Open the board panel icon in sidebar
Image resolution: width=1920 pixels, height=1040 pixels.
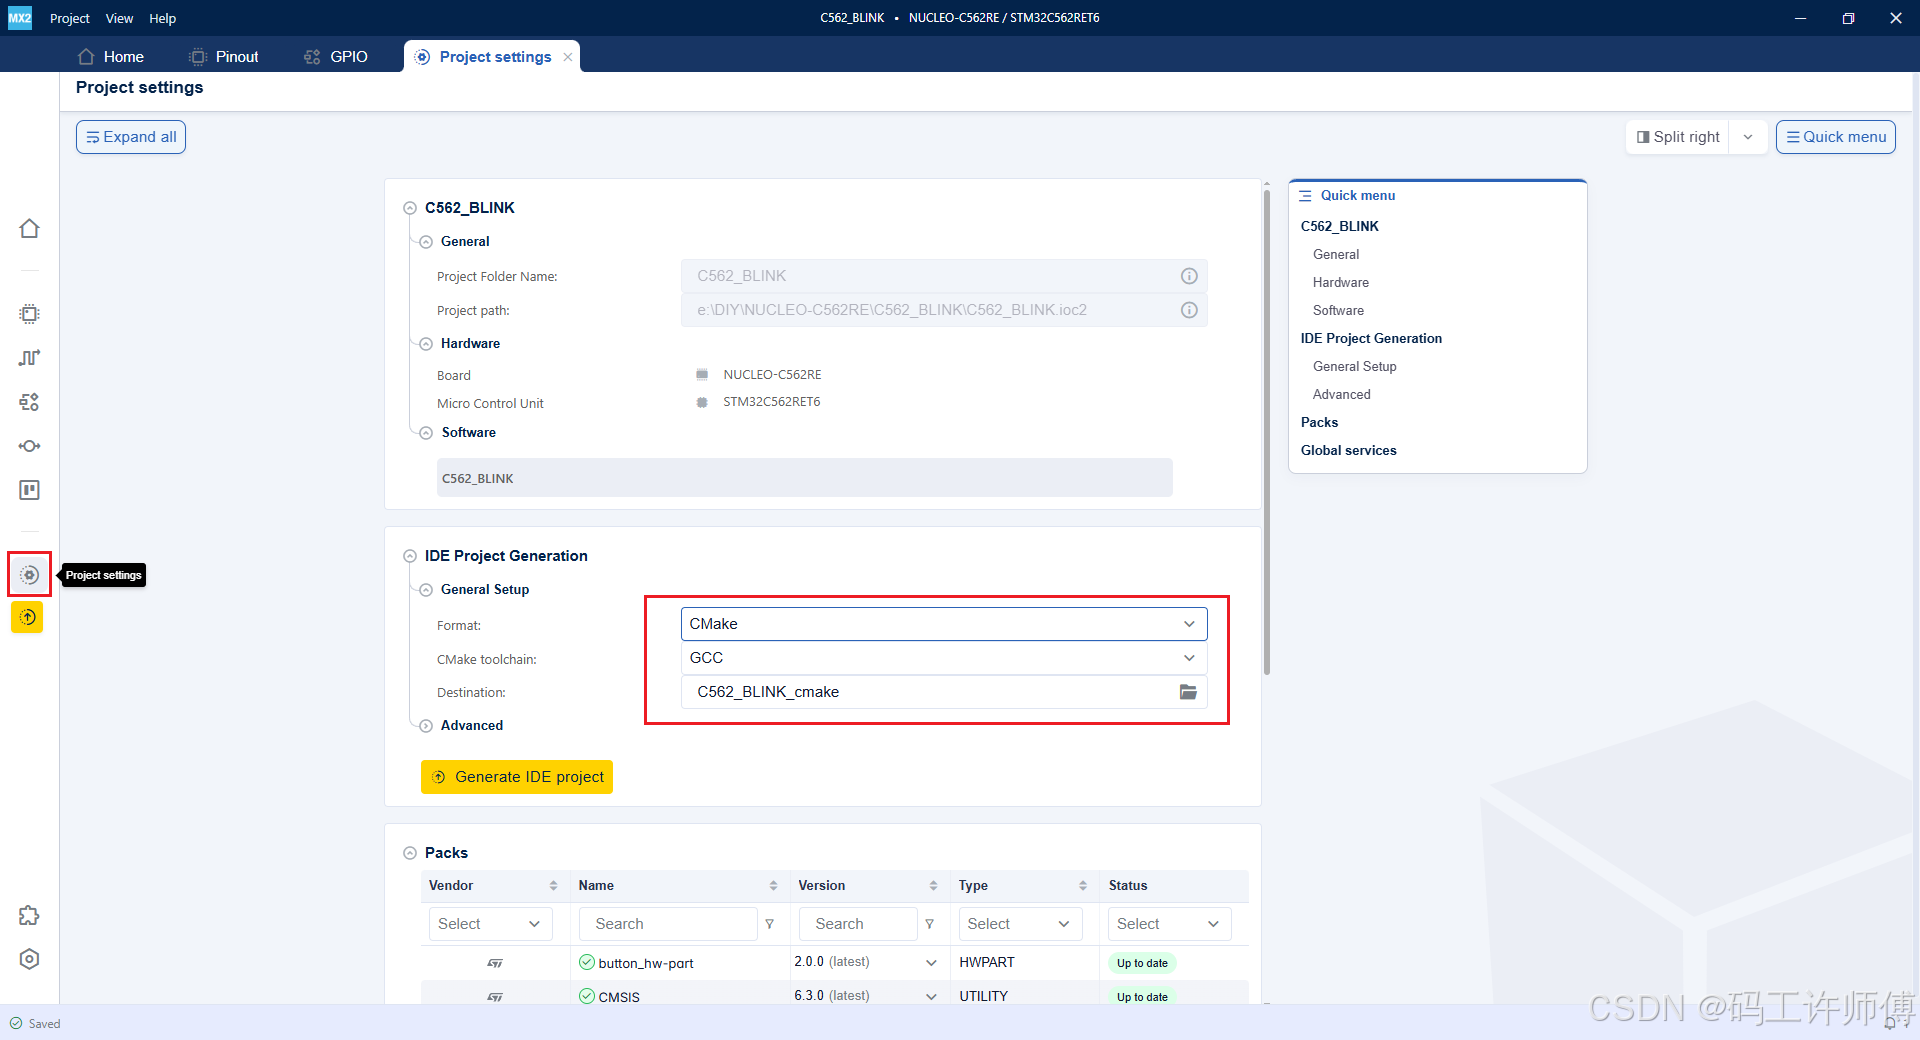click(29, 490)
